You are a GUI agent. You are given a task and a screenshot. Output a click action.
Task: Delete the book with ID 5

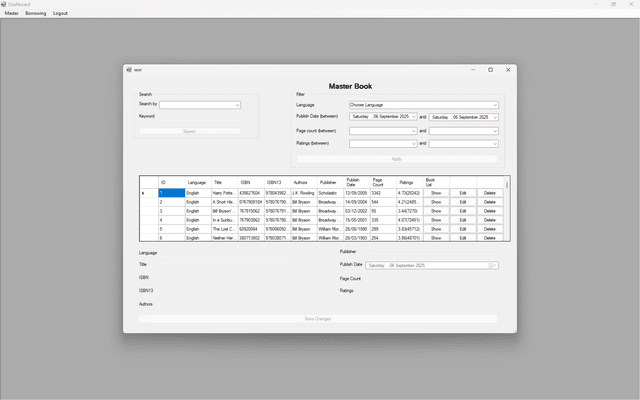coord(490,229)
